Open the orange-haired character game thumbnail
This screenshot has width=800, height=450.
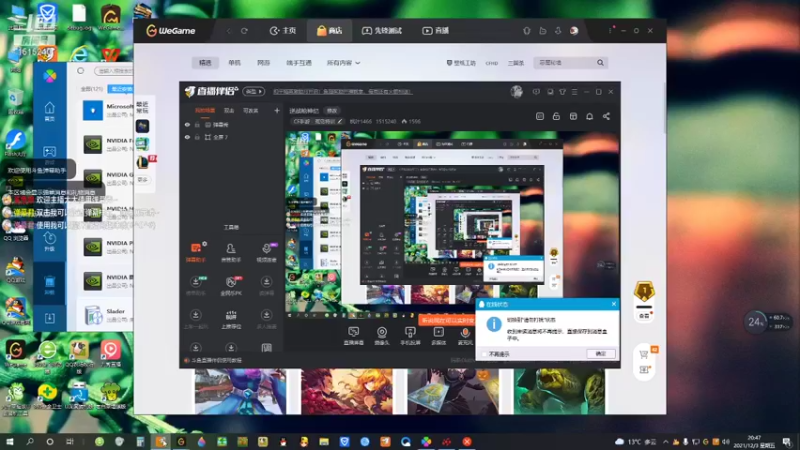click(x=347, y=391)
